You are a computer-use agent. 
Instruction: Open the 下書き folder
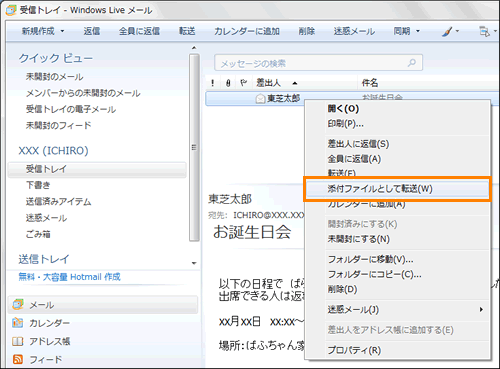[x=38, y=185]
